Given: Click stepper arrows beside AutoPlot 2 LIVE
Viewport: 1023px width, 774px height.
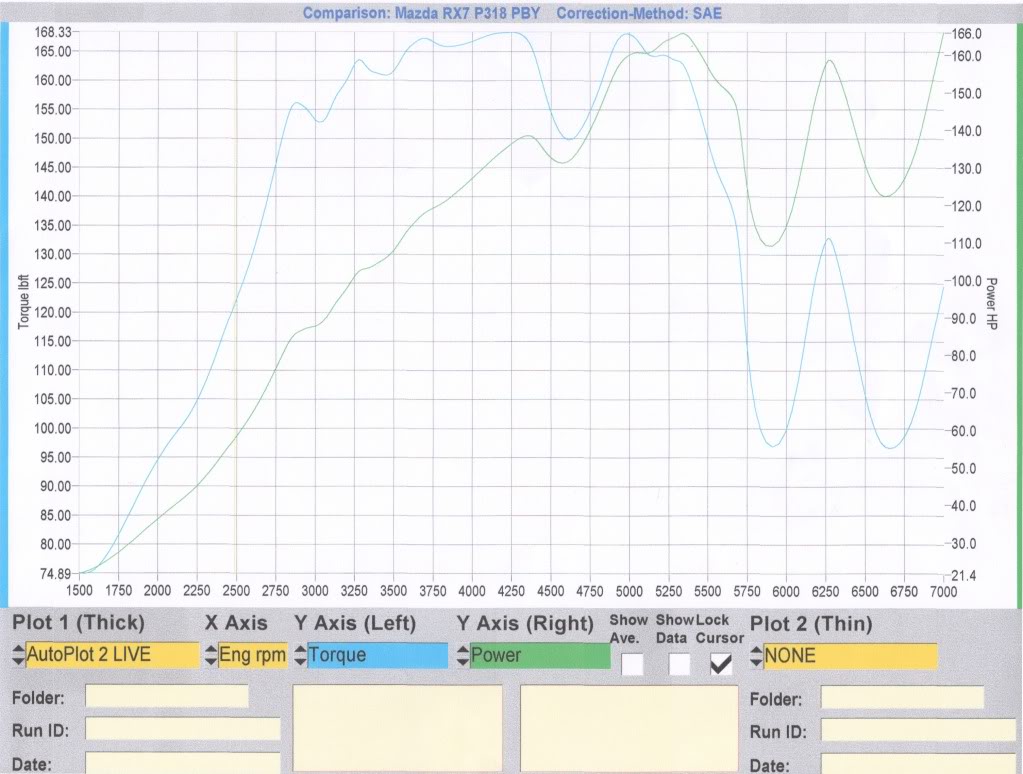Looking at the screenshot, I should [18, 657].
